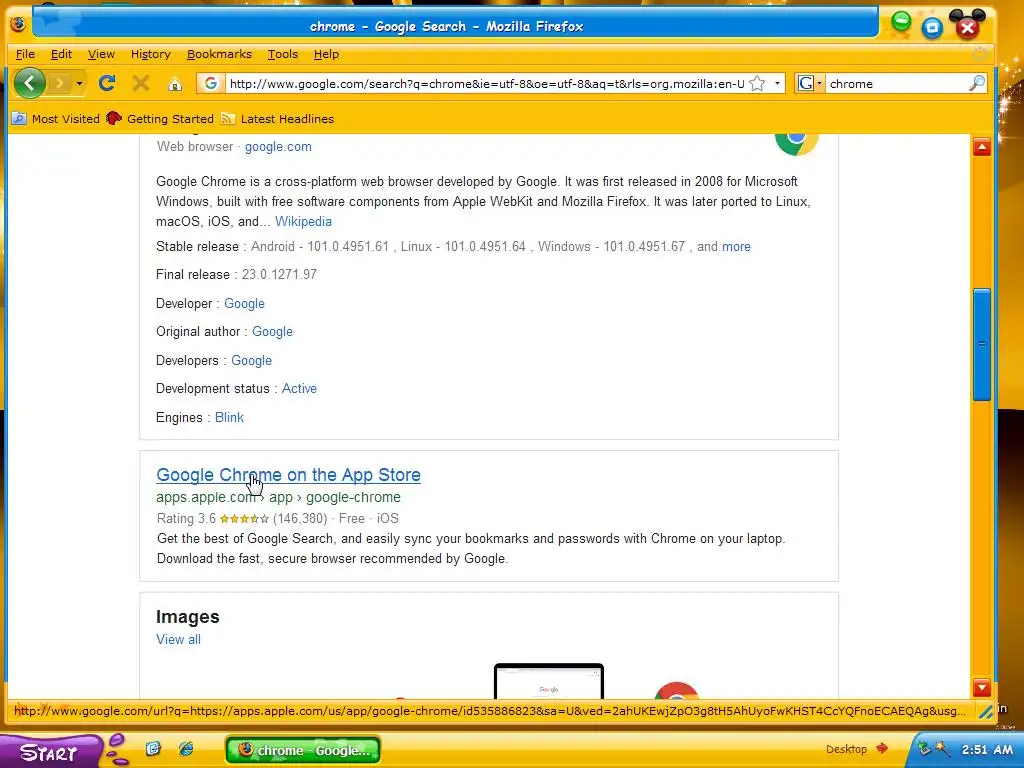Screen dimensions: 1024x768
Task: Expand the Desktop toolbar red arrows
Action: 882,748
